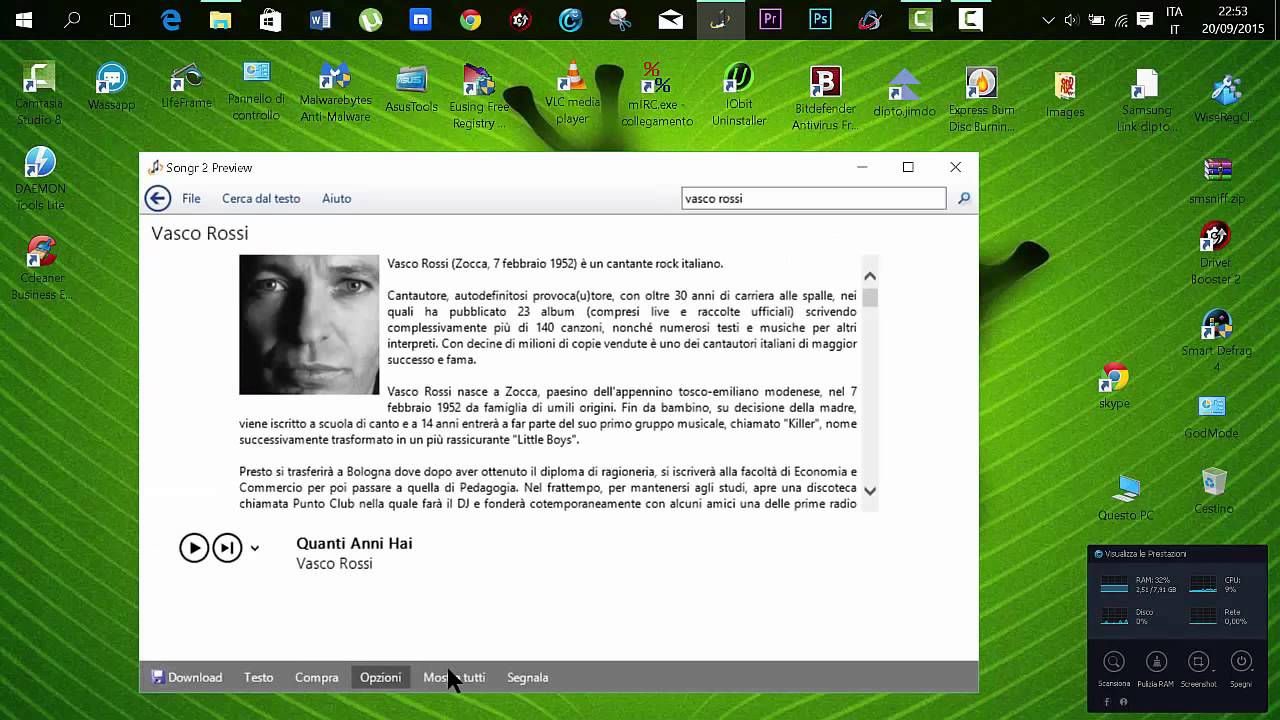Select the smsniff.zip archive icon

[1217, 181]
